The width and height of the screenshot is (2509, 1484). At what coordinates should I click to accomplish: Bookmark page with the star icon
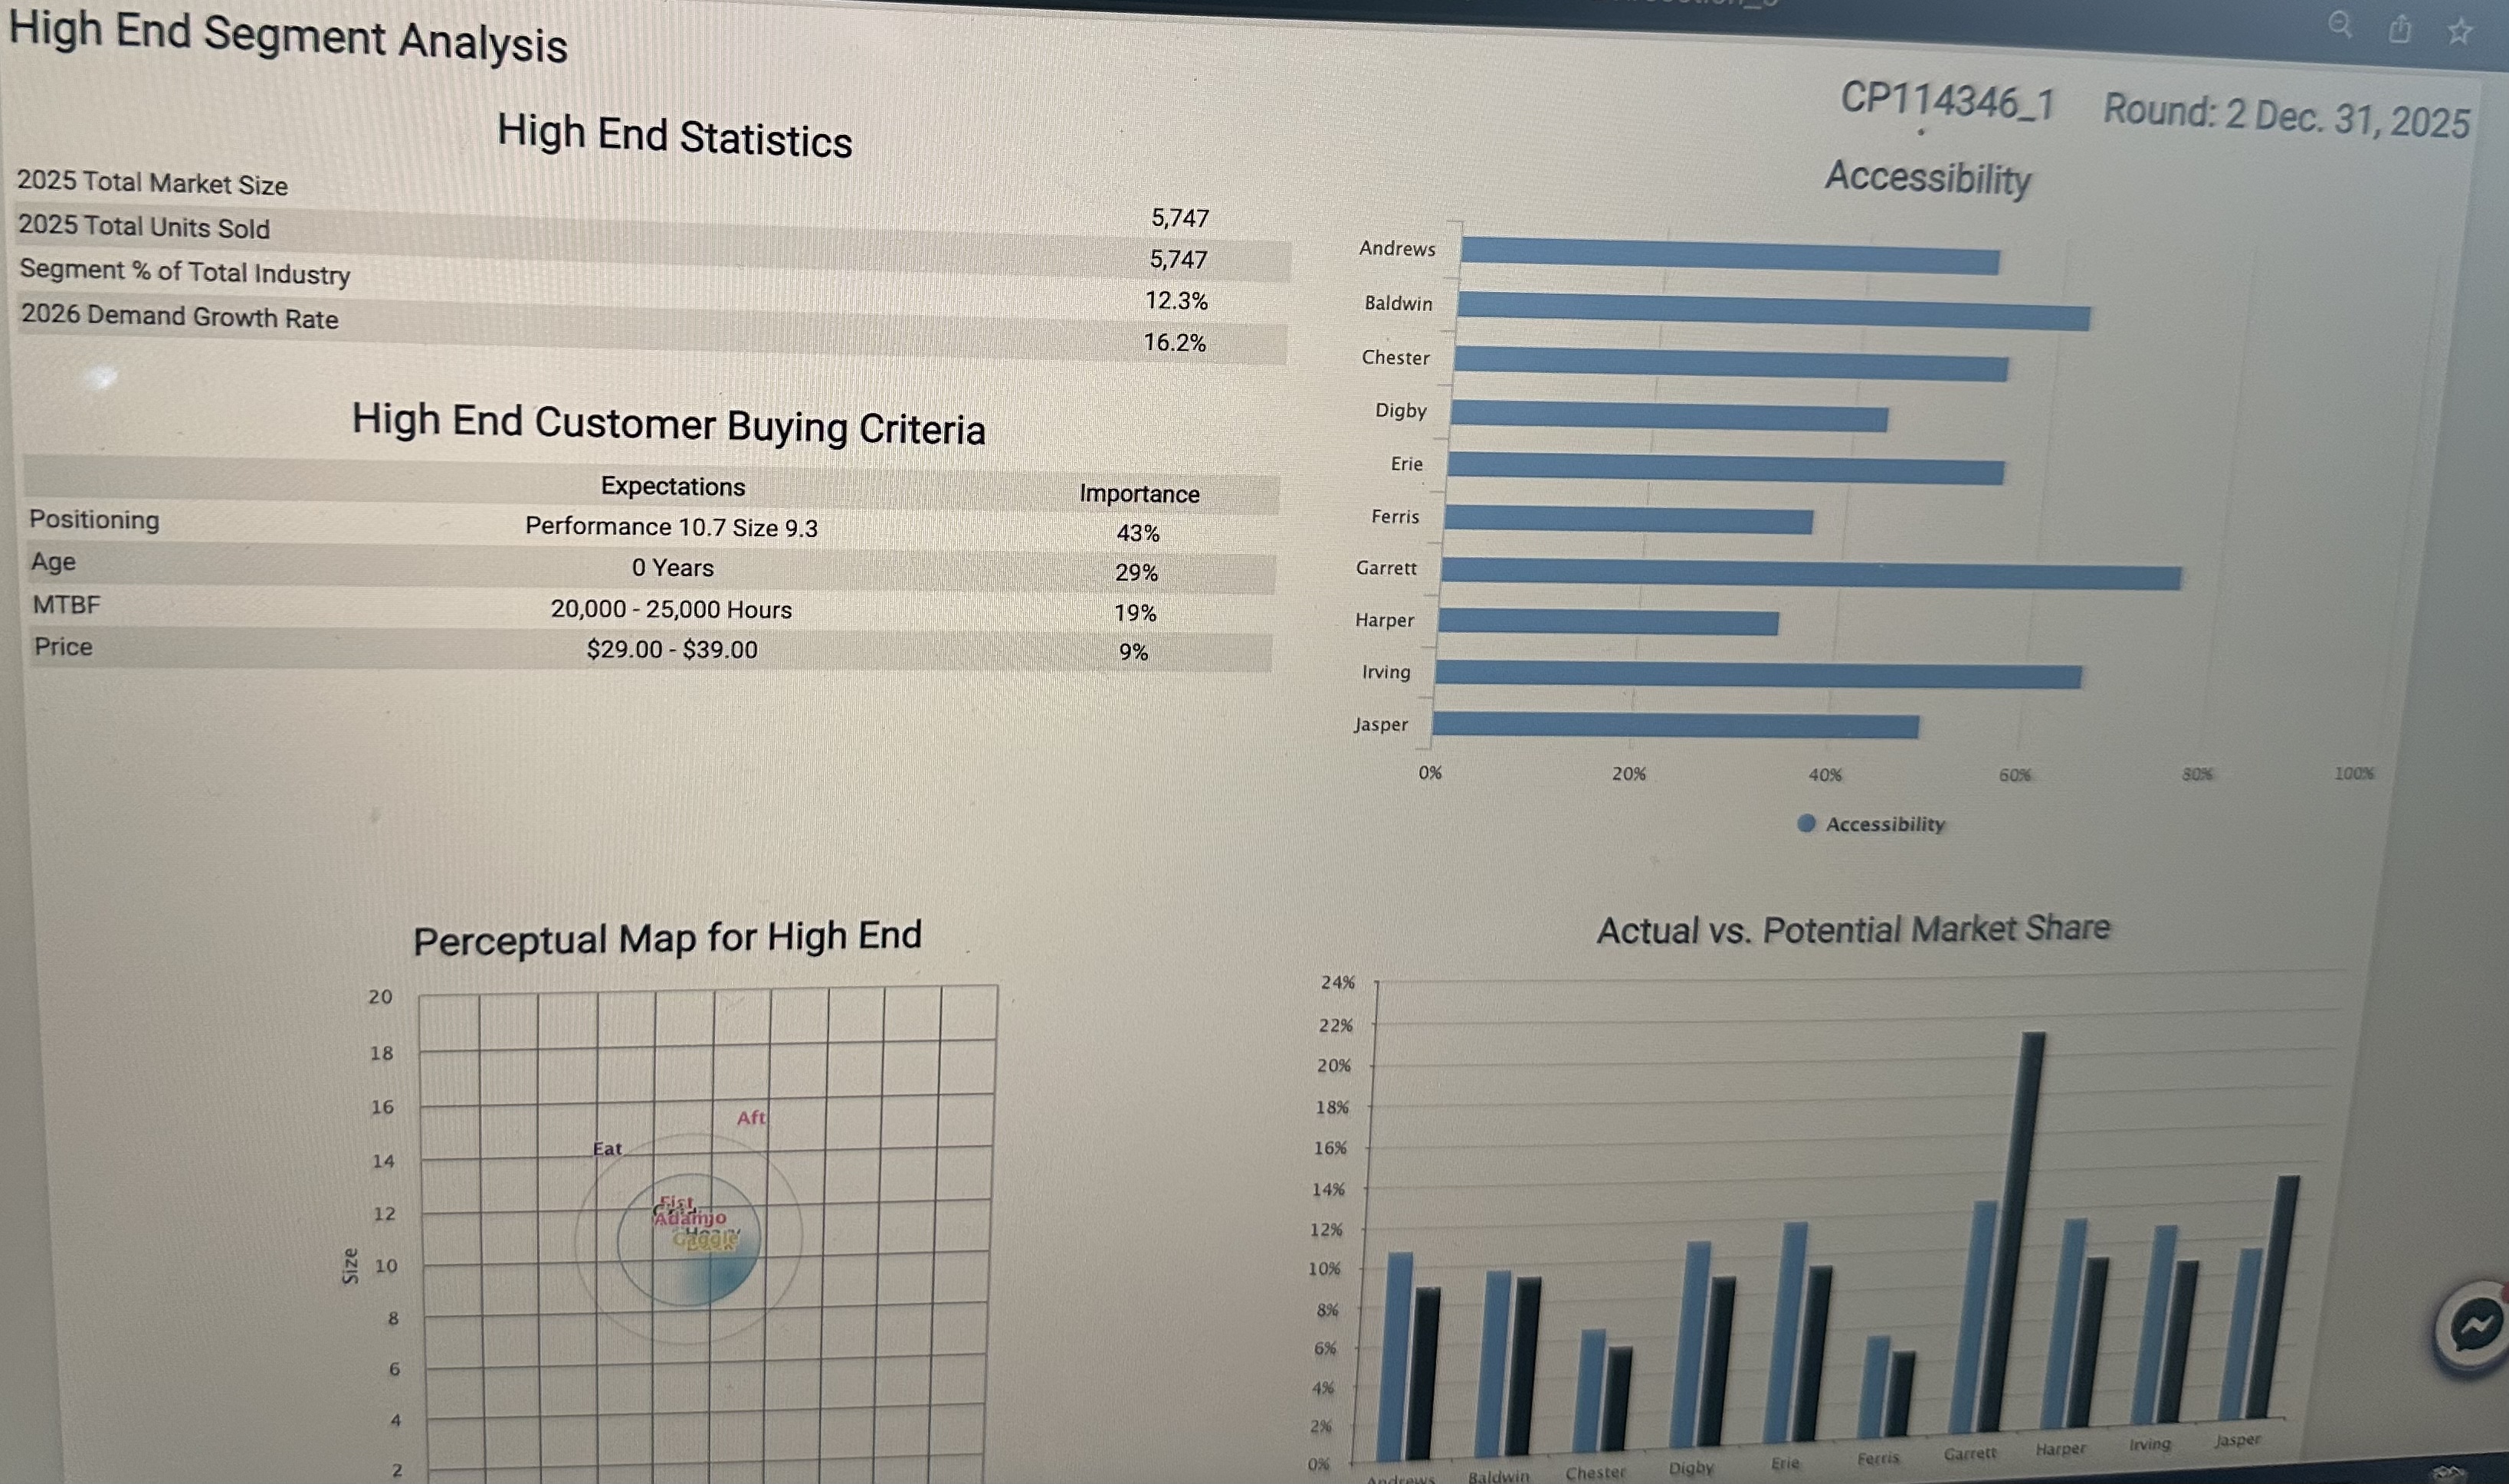pyautogui.click(x=2460, y=32)
